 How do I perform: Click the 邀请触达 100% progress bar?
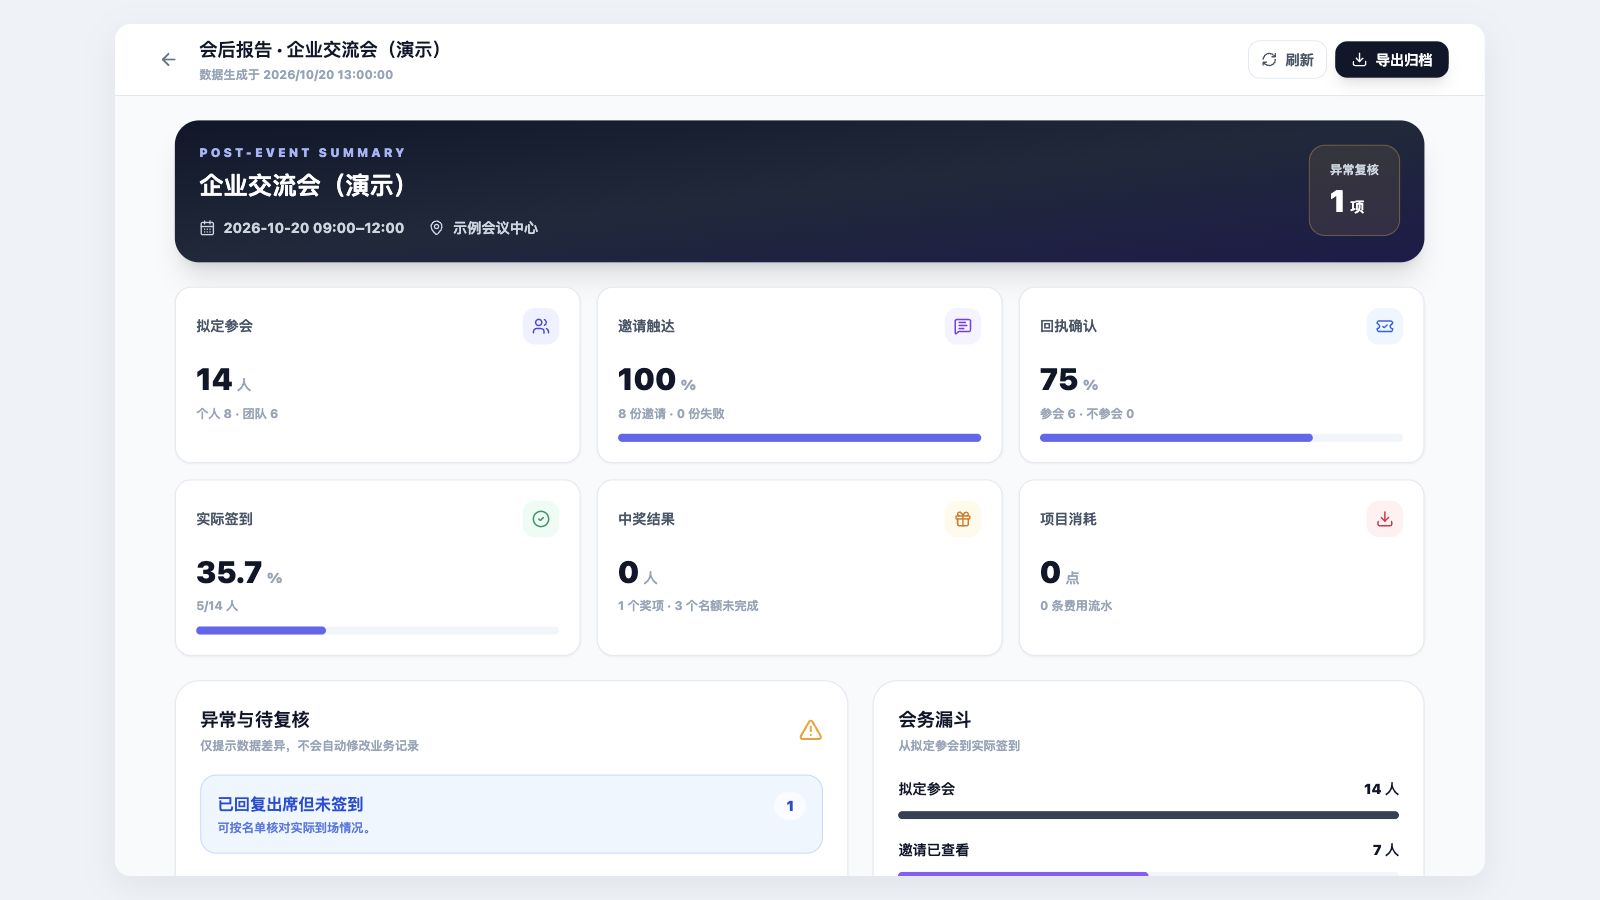[x=799, y=438]
